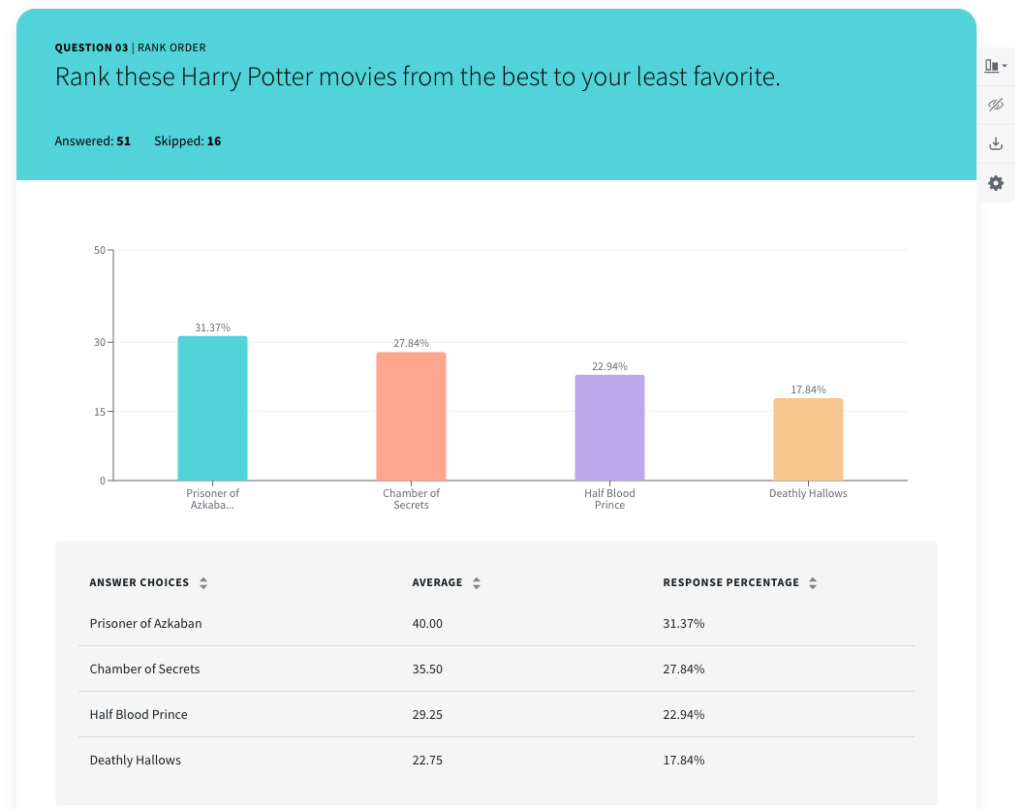Open the chart type selector icon
Image resolution: width=1024 pixels, height=809 pixels.
[x=993, y=65]
